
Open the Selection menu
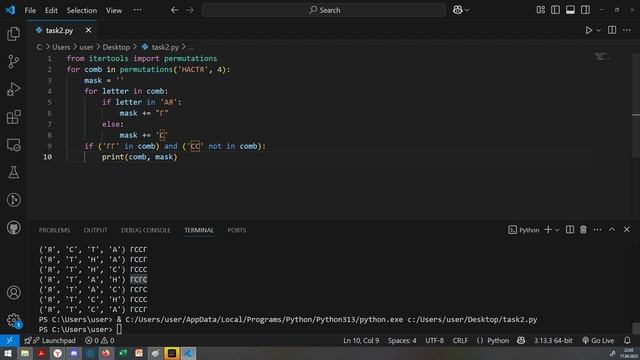[x=82, y=11]
